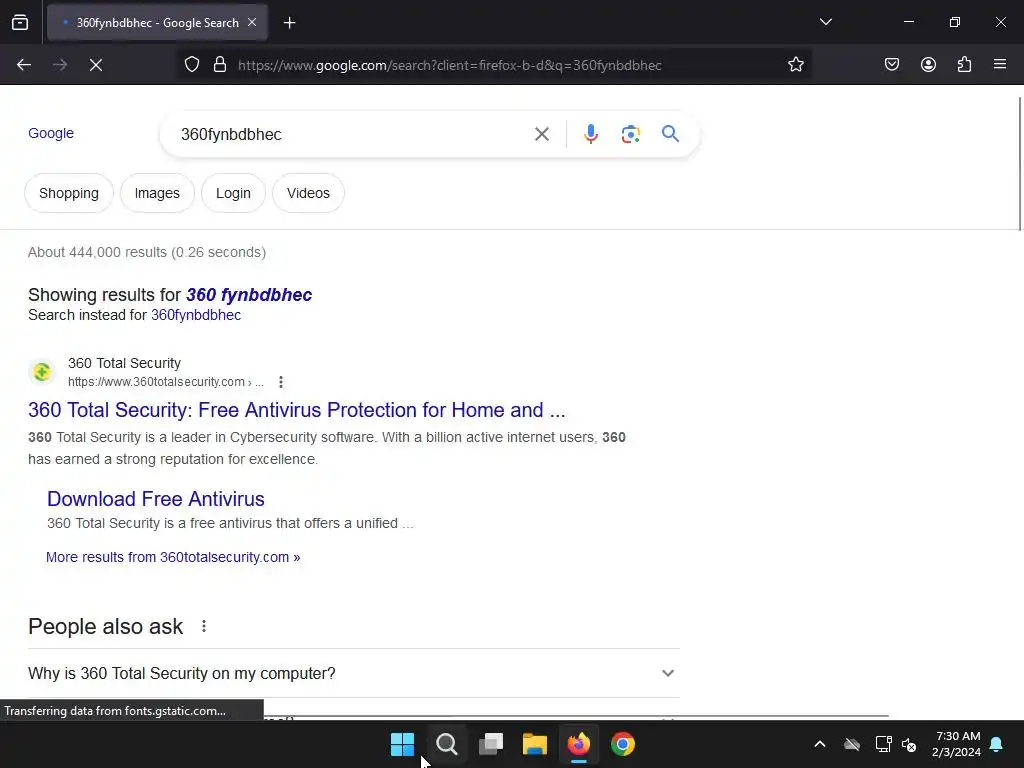Open File Explorer from taskbar

coord(535,744)
